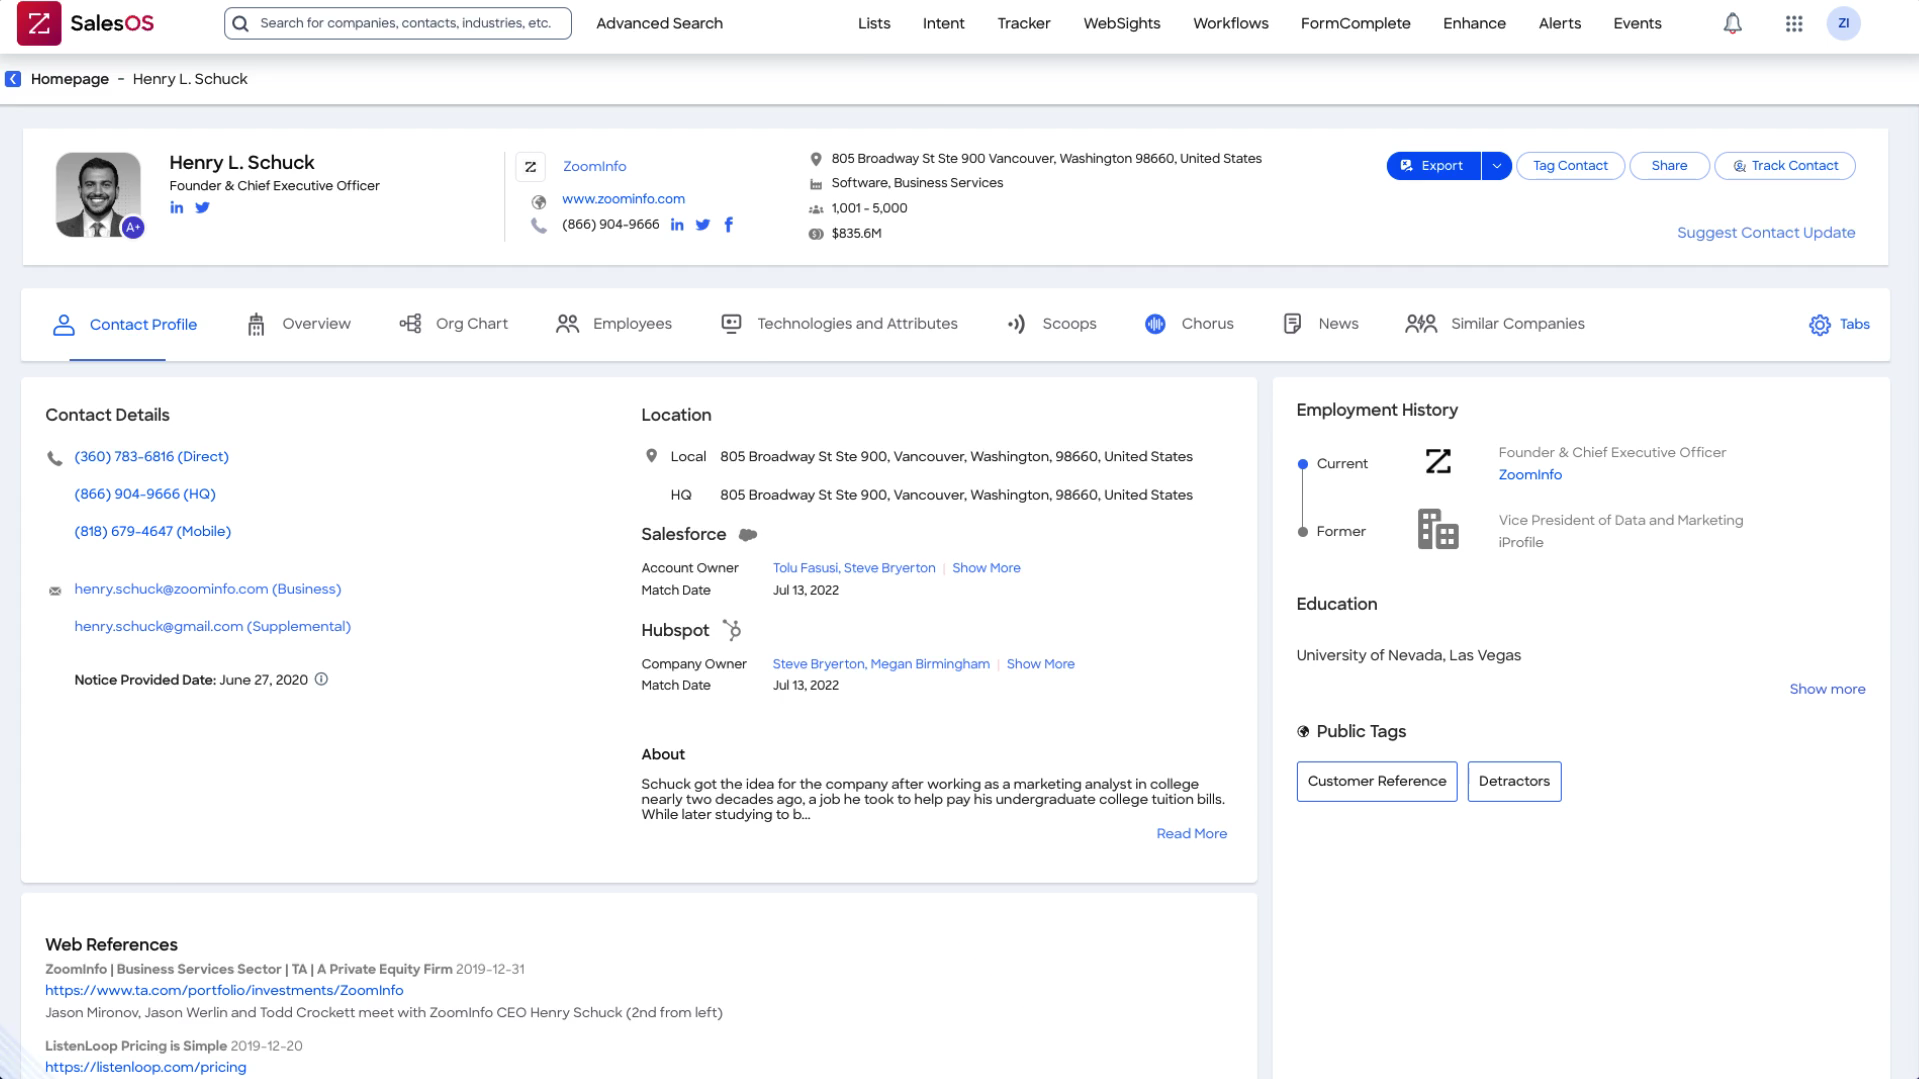Select the Detractors public tag

click(x=1514, y=782)
